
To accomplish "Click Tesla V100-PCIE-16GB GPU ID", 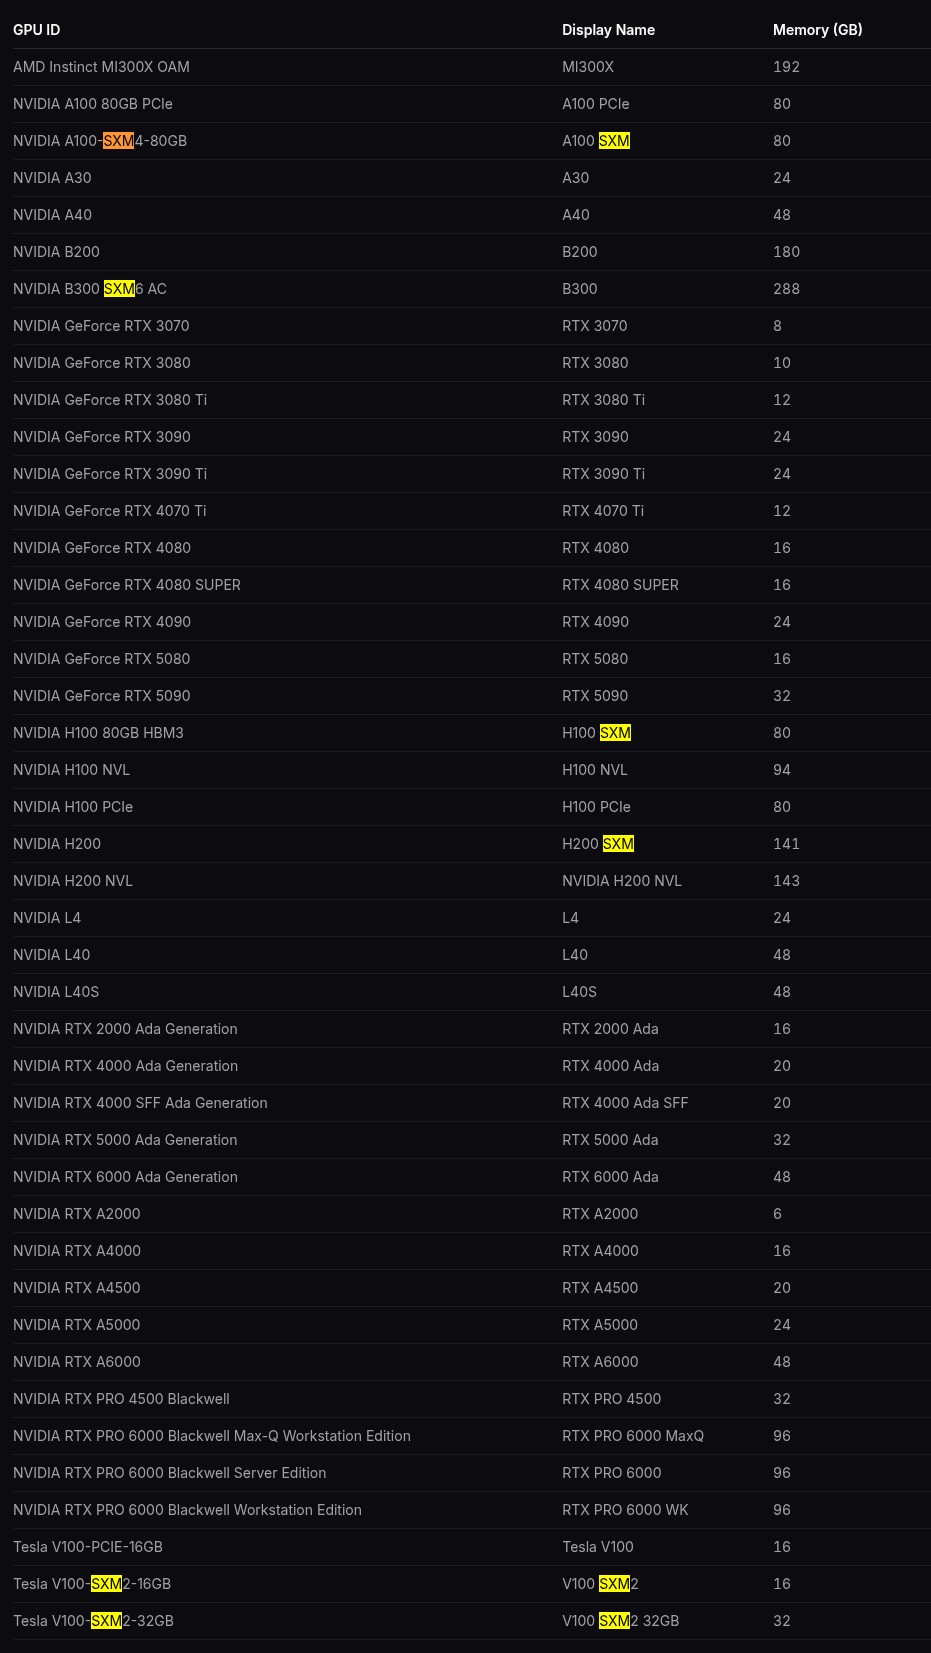I will 88,1547.
